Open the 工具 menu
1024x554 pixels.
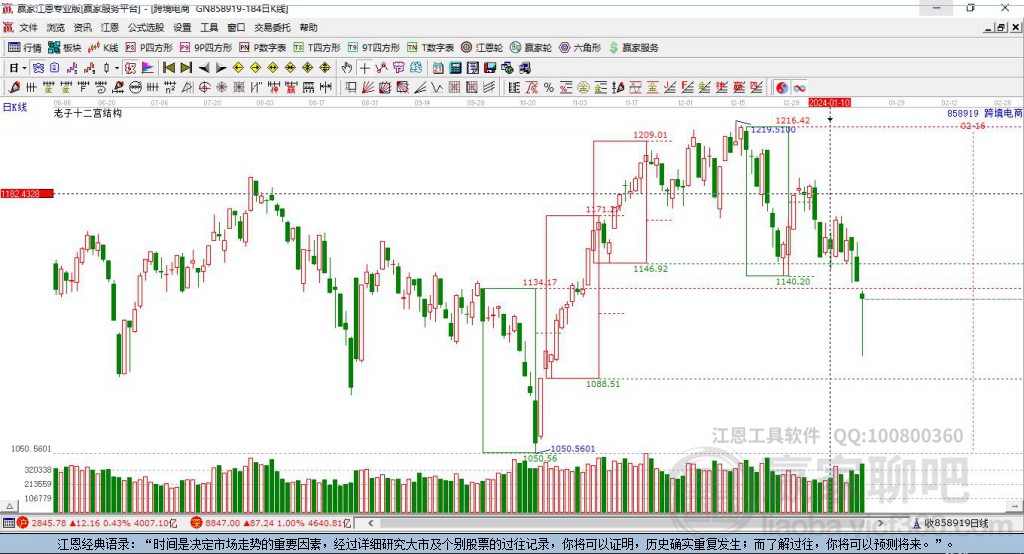coord(209,27)
